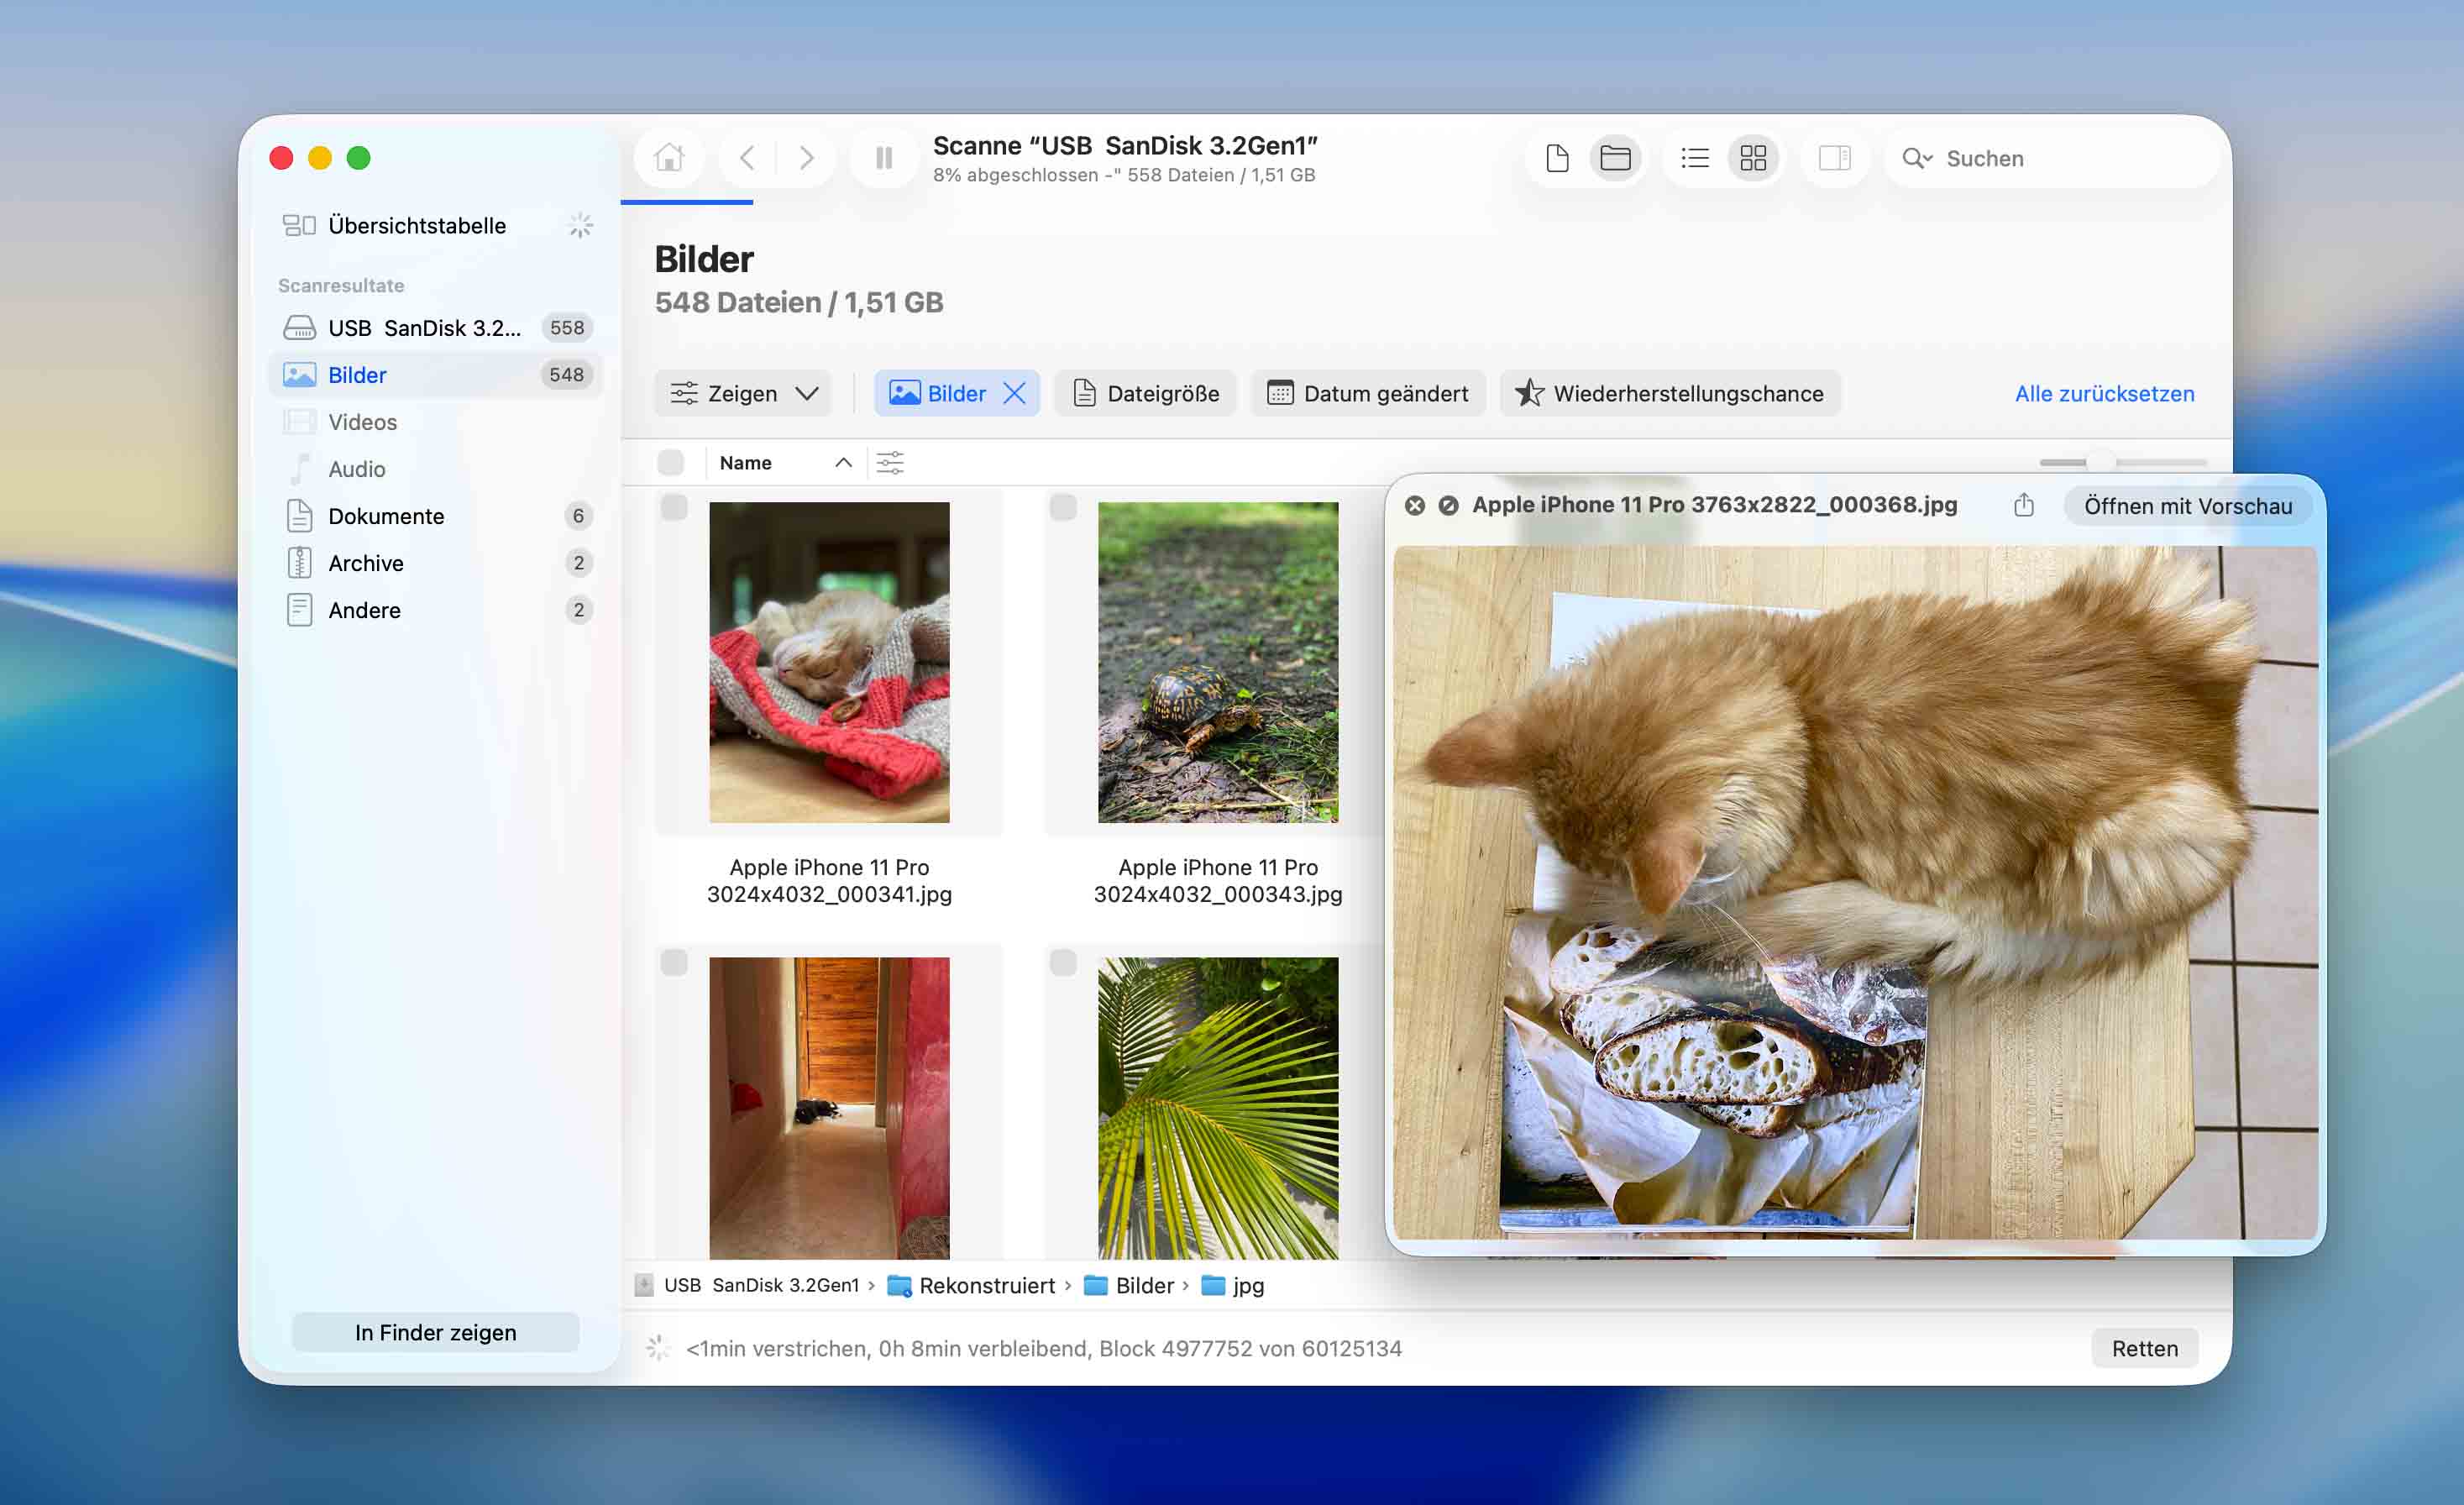Select the Videos category in the sidebar

[x=362, y=421]
